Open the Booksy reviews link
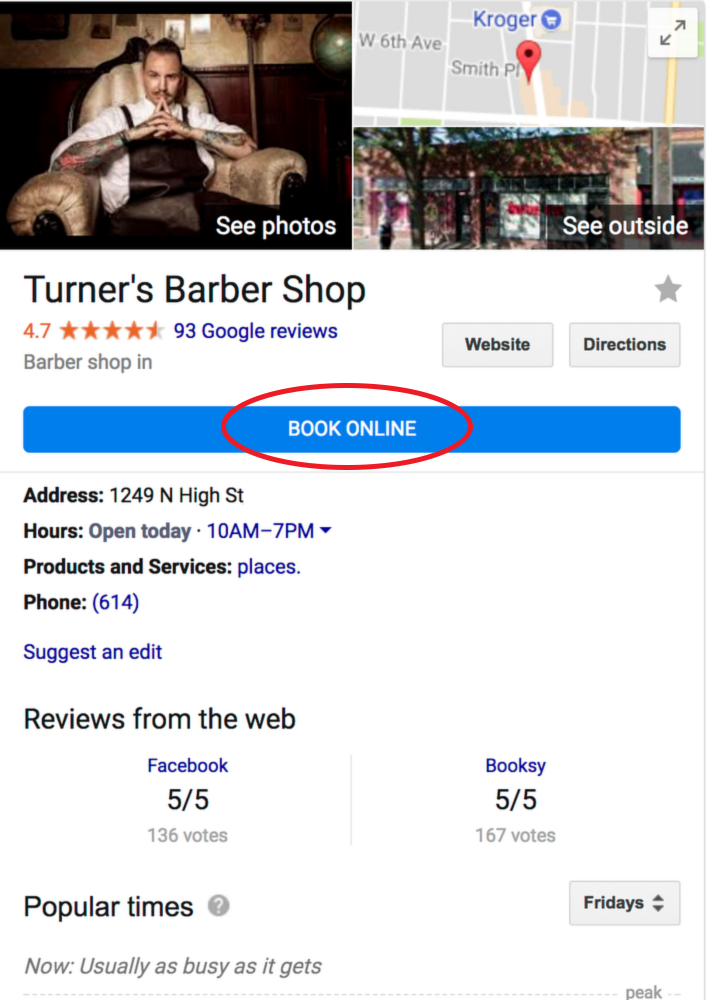 (515, 765)
